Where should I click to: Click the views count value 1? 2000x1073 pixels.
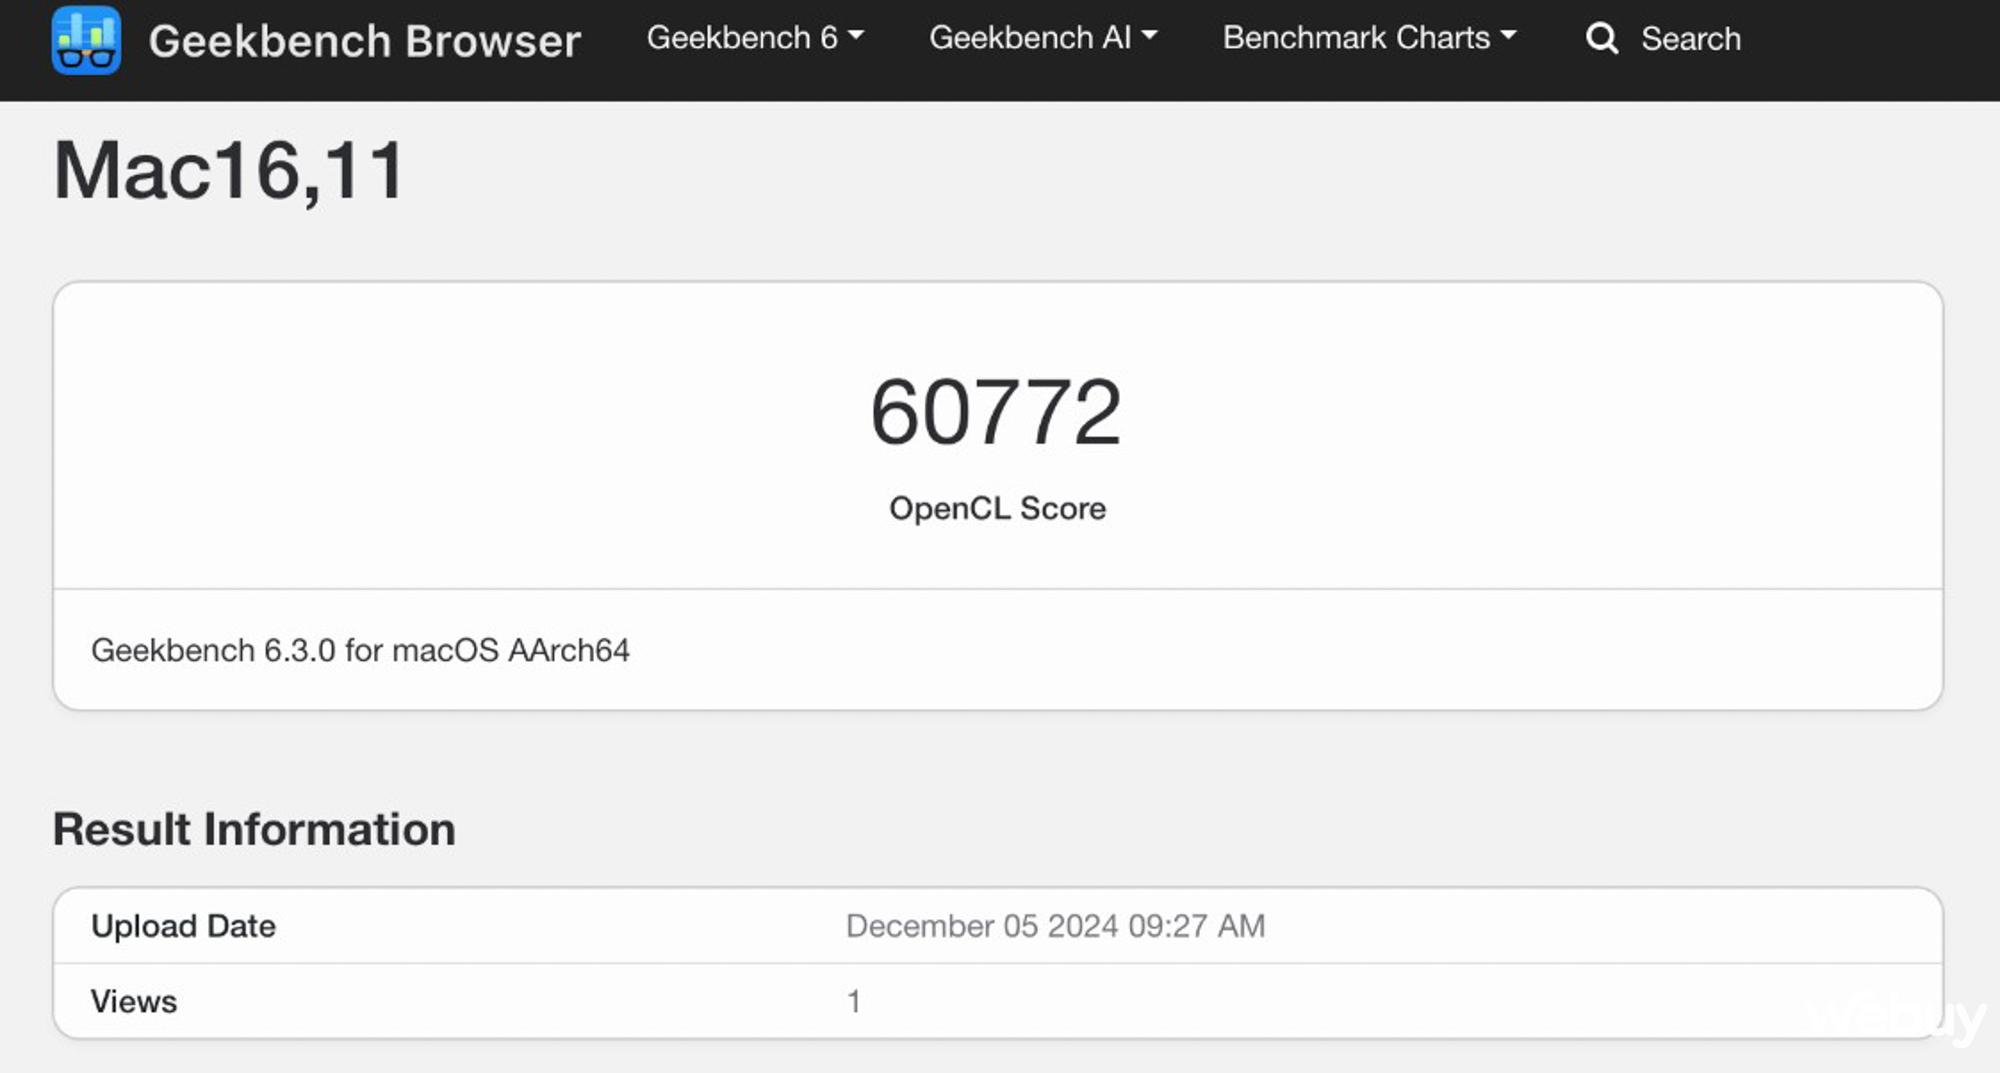(x=853, y=1001)
